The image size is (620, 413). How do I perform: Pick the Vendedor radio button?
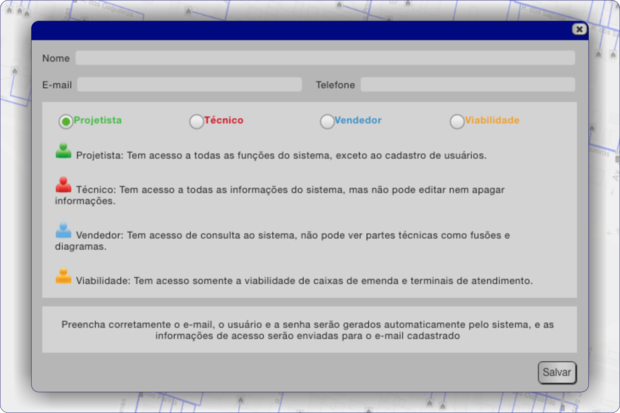click(327, 121)
